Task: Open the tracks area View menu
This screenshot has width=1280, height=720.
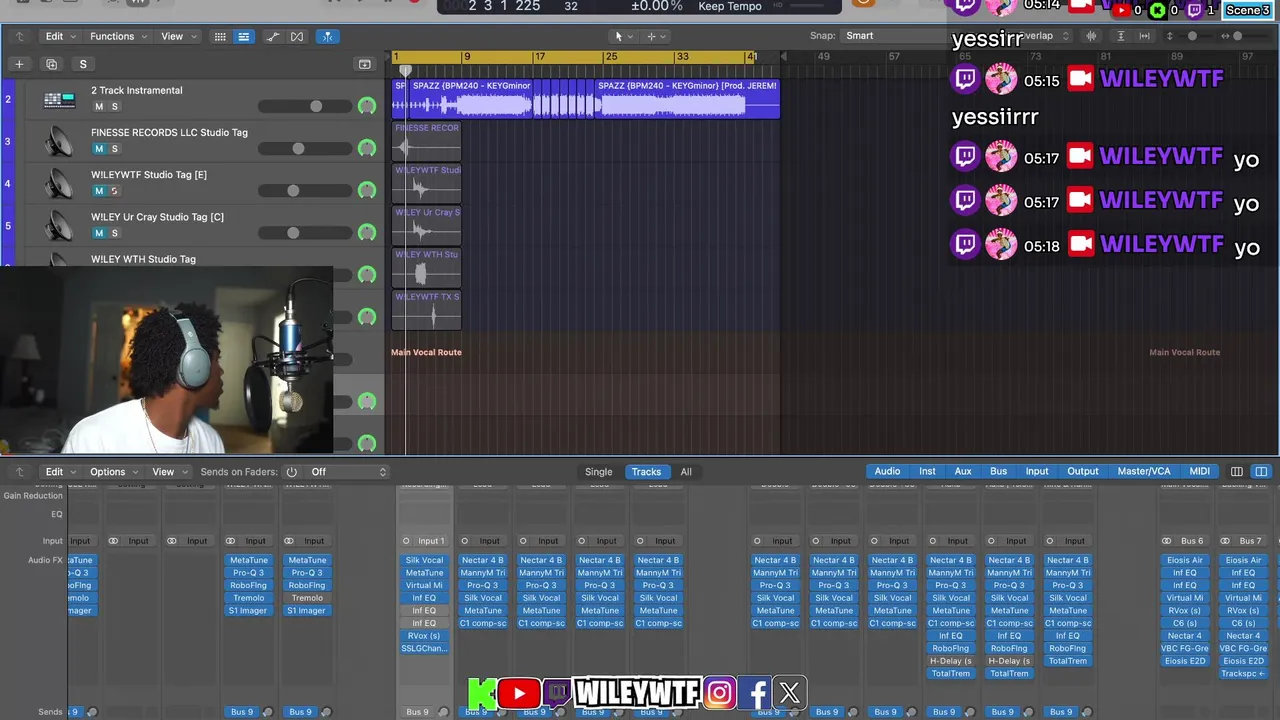Action: [179, 37]
